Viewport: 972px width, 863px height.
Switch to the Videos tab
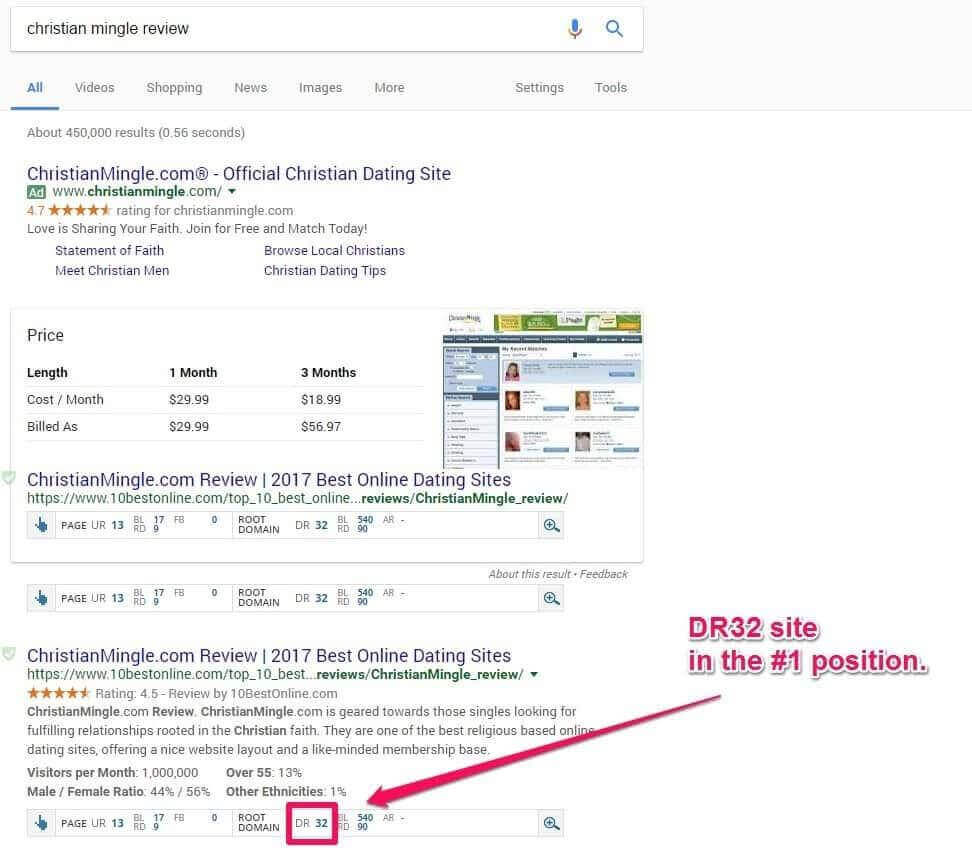point(94,87)
